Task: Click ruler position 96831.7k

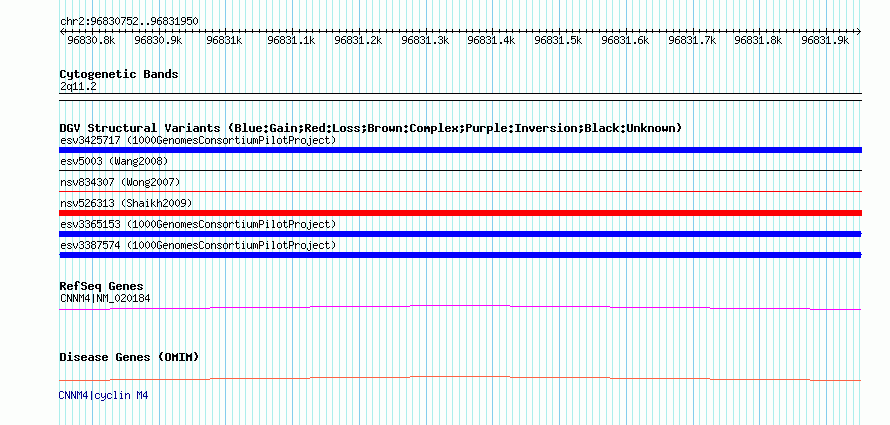Action: click(692, 40)
